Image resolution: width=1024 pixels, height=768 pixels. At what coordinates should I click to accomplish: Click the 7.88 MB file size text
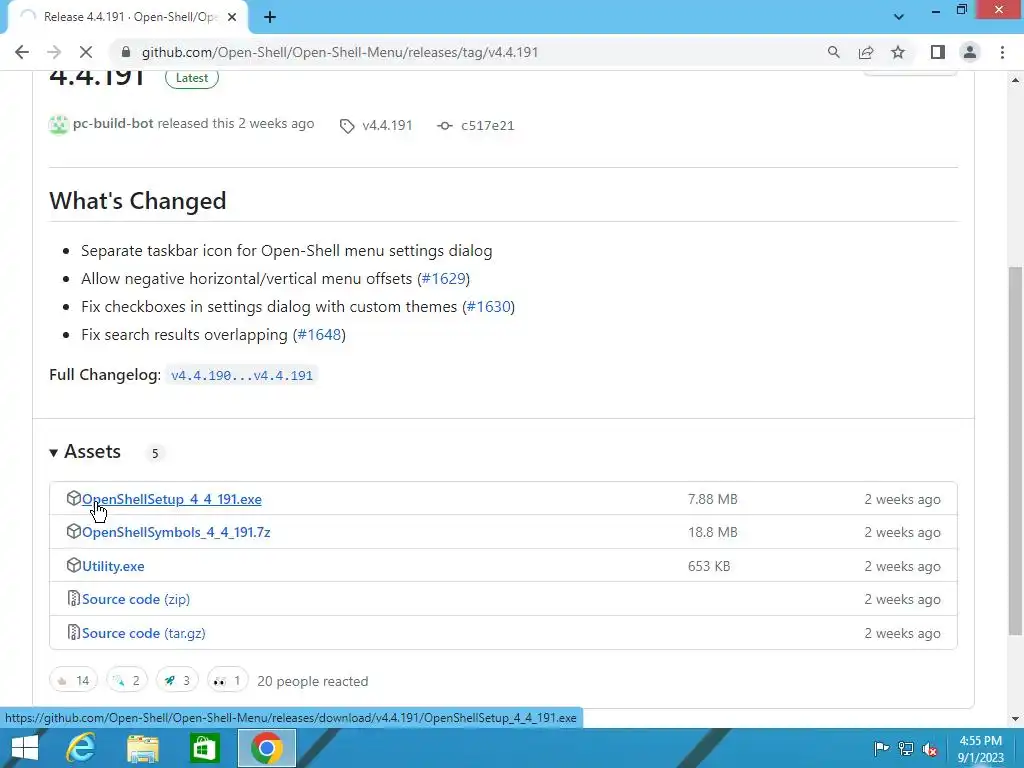click(712, 500)
